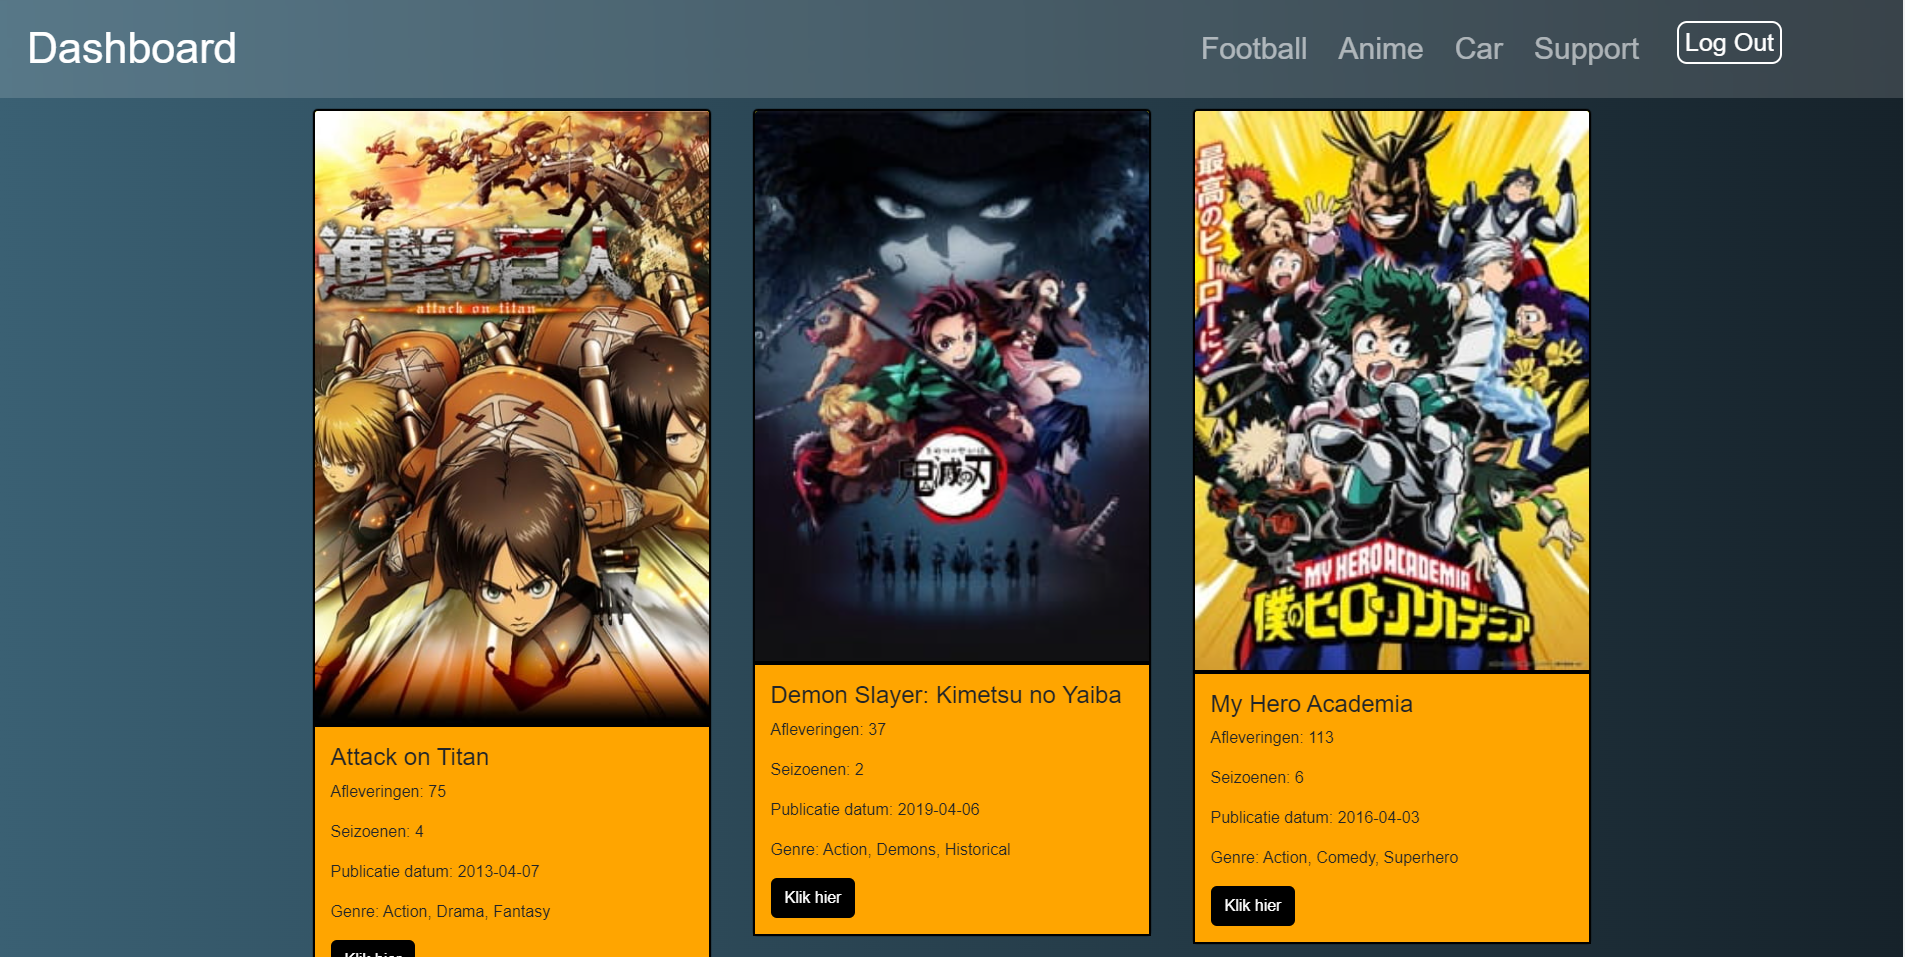Click the Afleveringen: 37 text

click(x=828, y=729)
